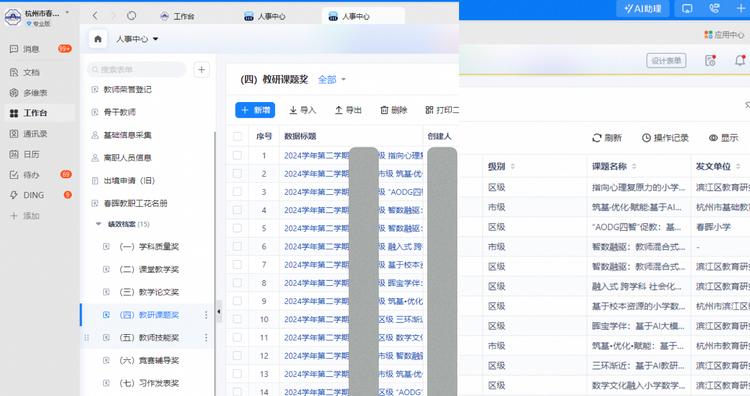
Task: Collapse the form list panel handle
Action: (x=219, y=312)
